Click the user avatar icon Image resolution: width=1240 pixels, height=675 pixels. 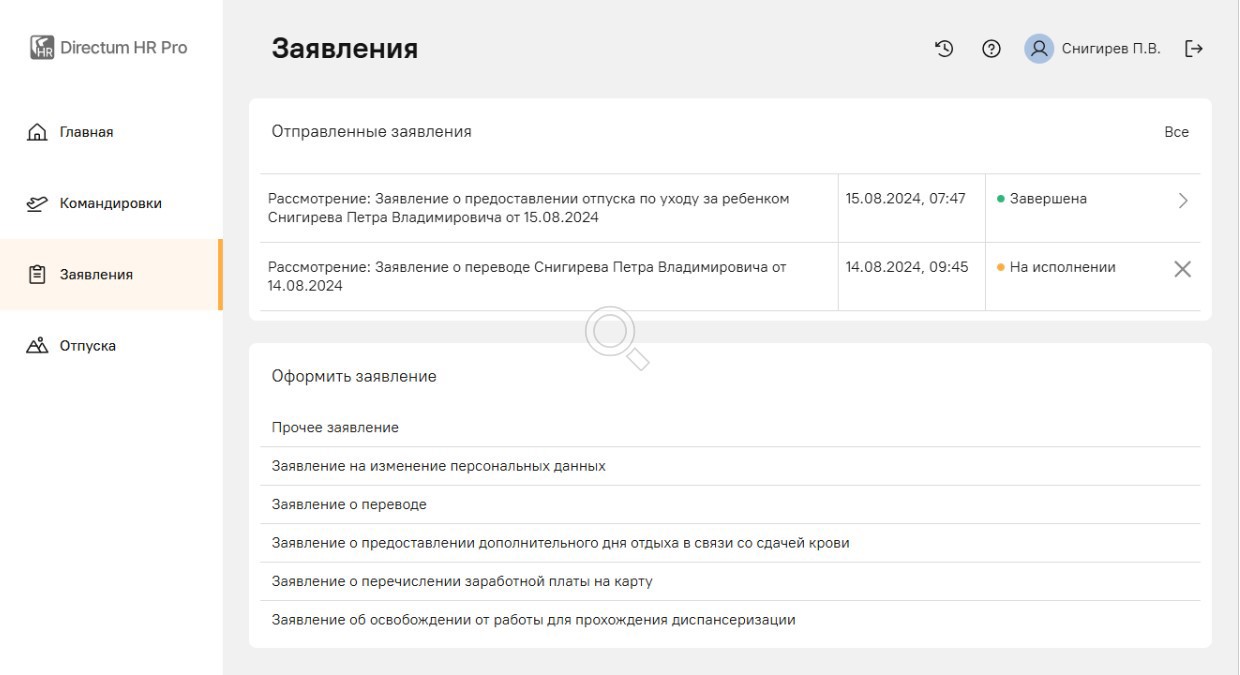click(1039, 49)
